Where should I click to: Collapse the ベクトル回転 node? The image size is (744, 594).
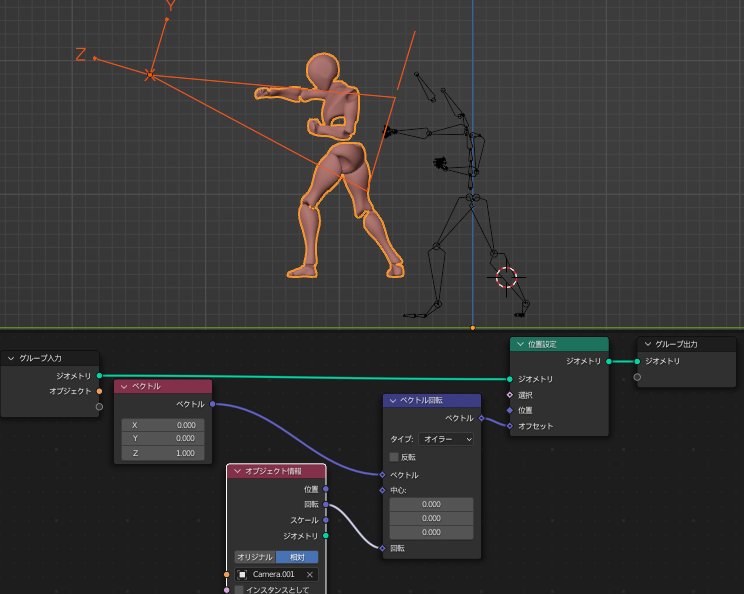(x=392, y=401)
